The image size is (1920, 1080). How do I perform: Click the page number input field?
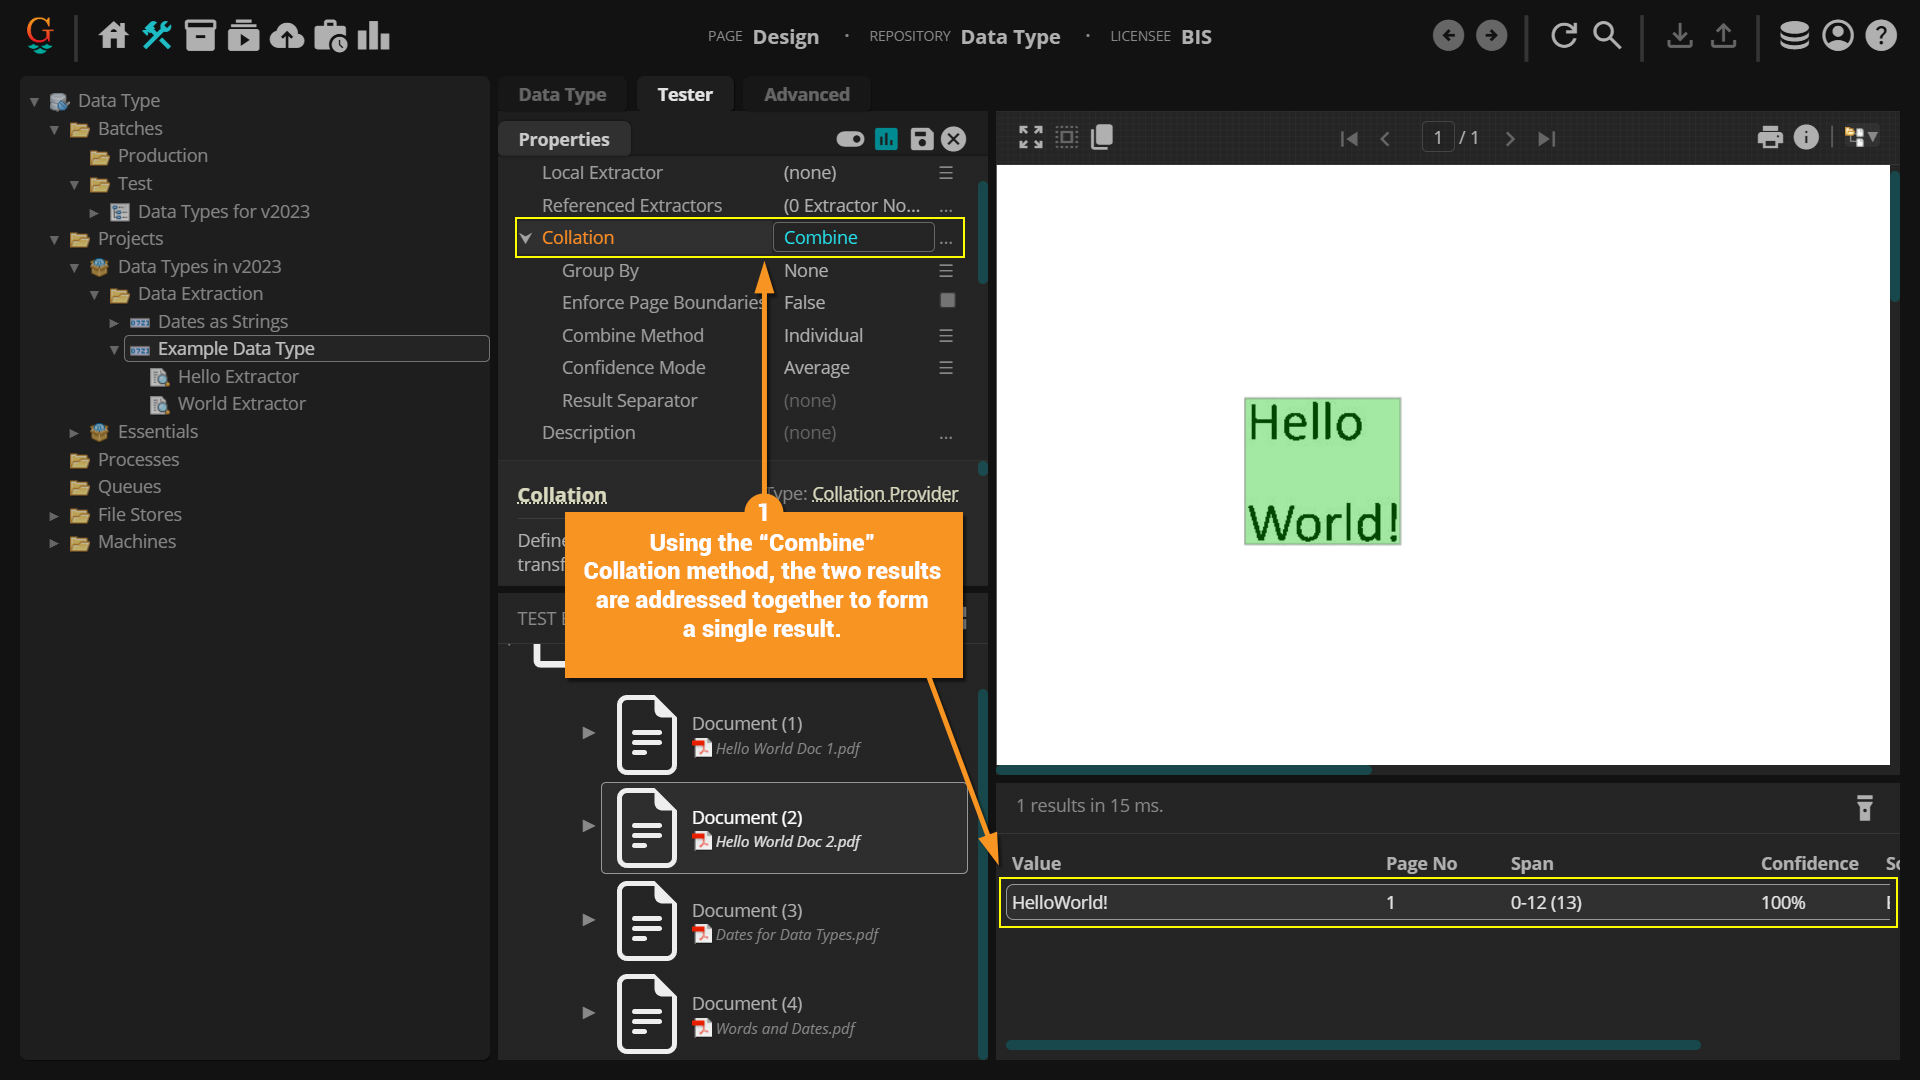tap(1437, 138)
